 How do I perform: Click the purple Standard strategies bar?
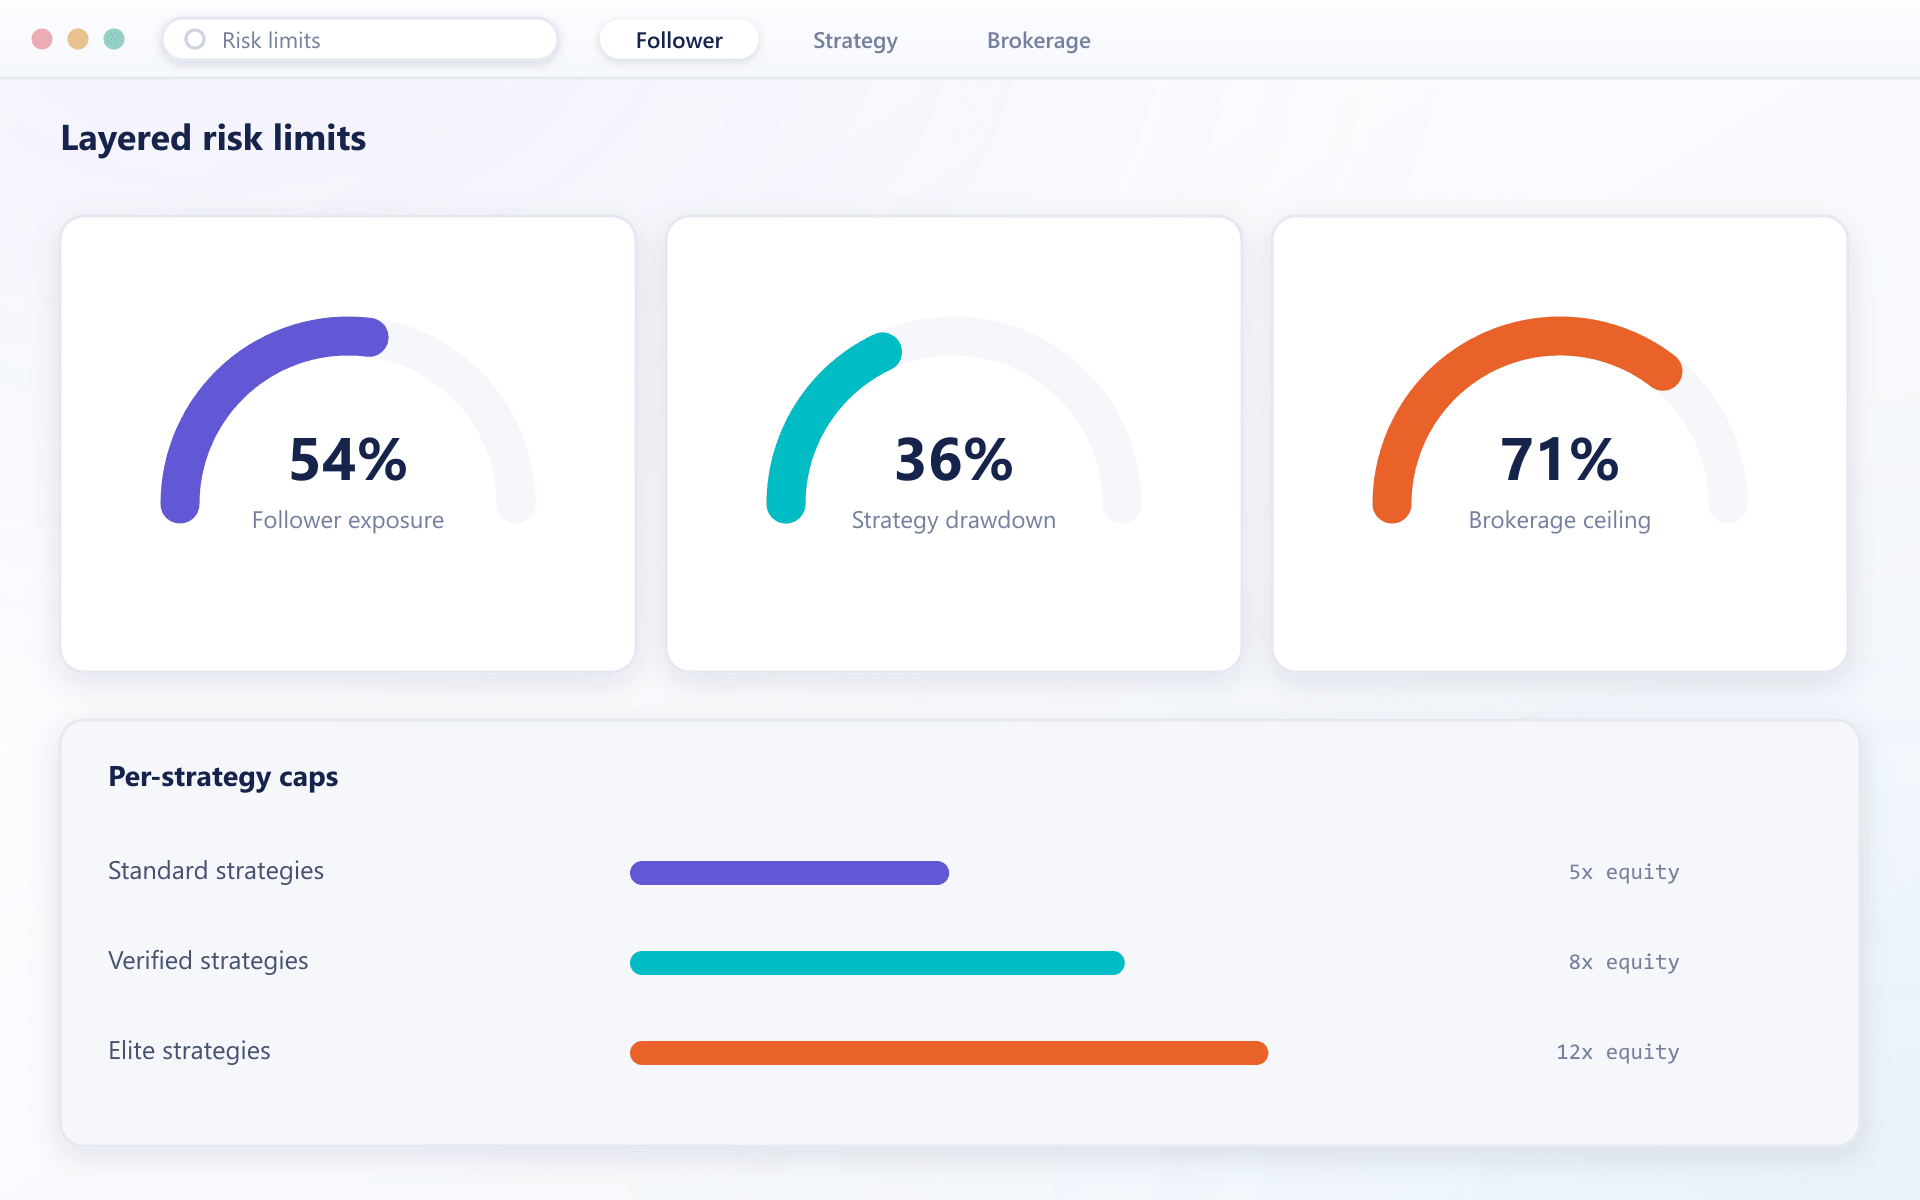(x=789, y=873)
